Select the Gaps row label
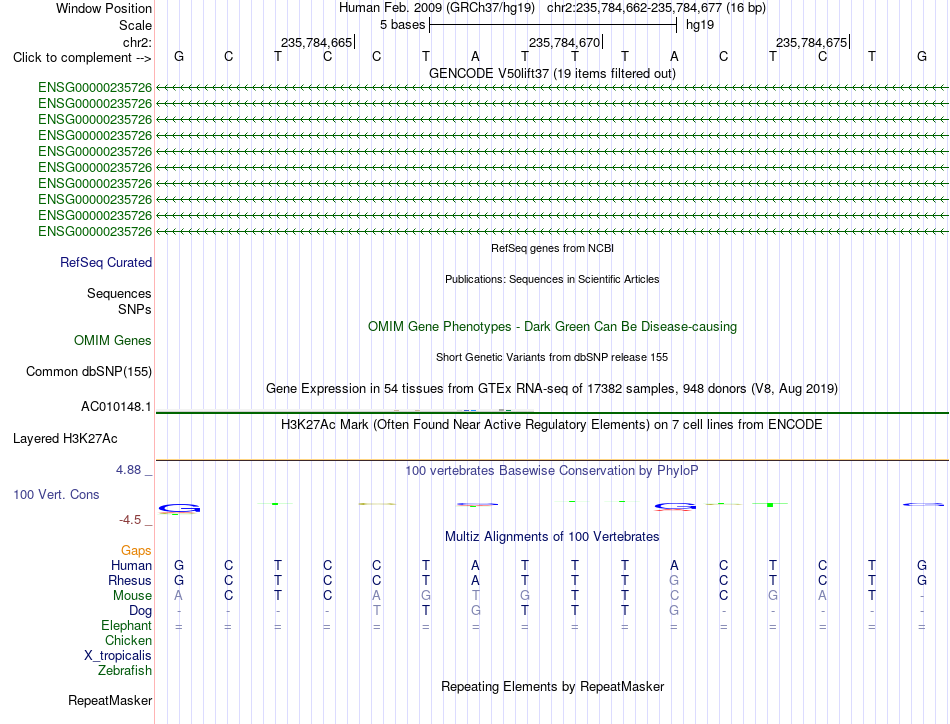The height and width of the screenshot is (724, 950). [x=136, y=550]
